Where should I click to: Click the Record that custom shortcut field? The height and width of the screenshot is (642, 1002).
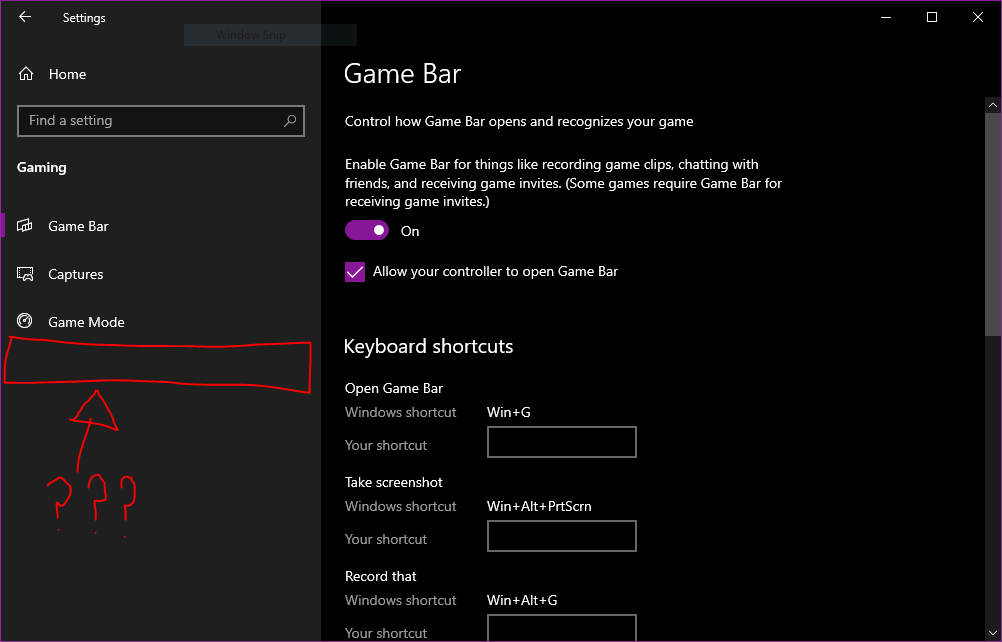[562, 627]
